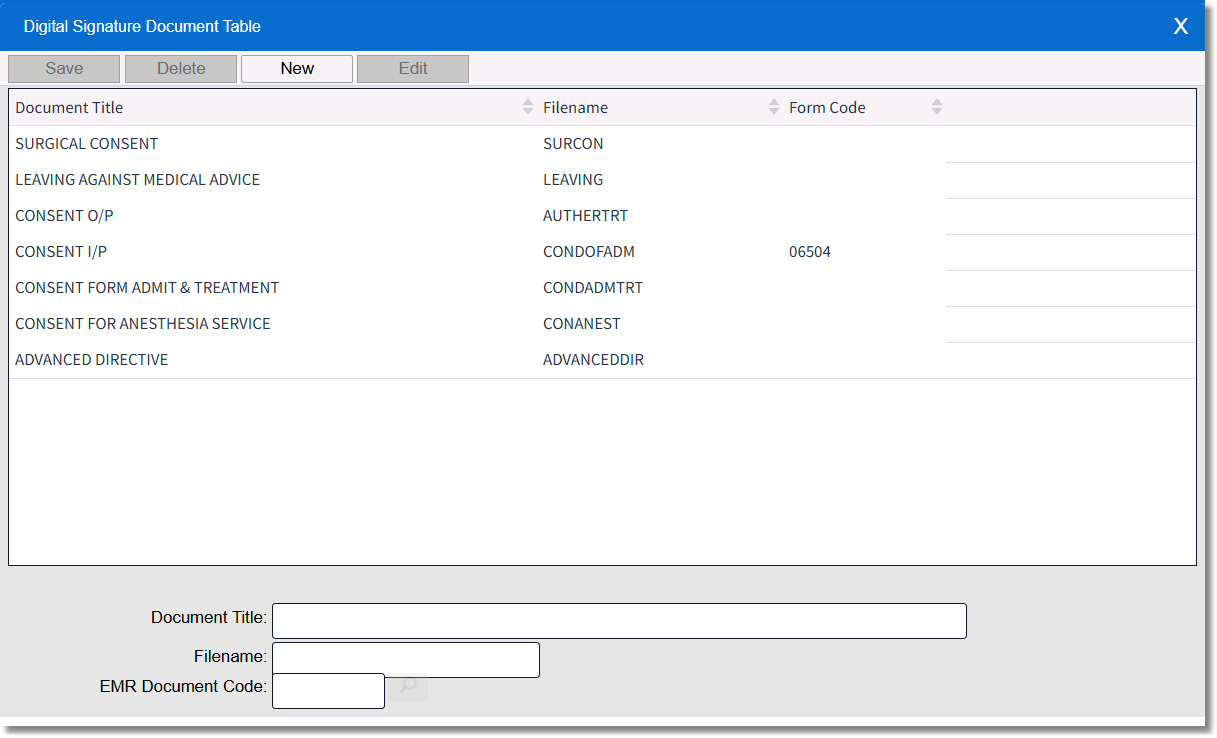This screenshot has width=1217, height=738.
Task: Click the Form Code 06504 cell
Action: pos(810,252)
